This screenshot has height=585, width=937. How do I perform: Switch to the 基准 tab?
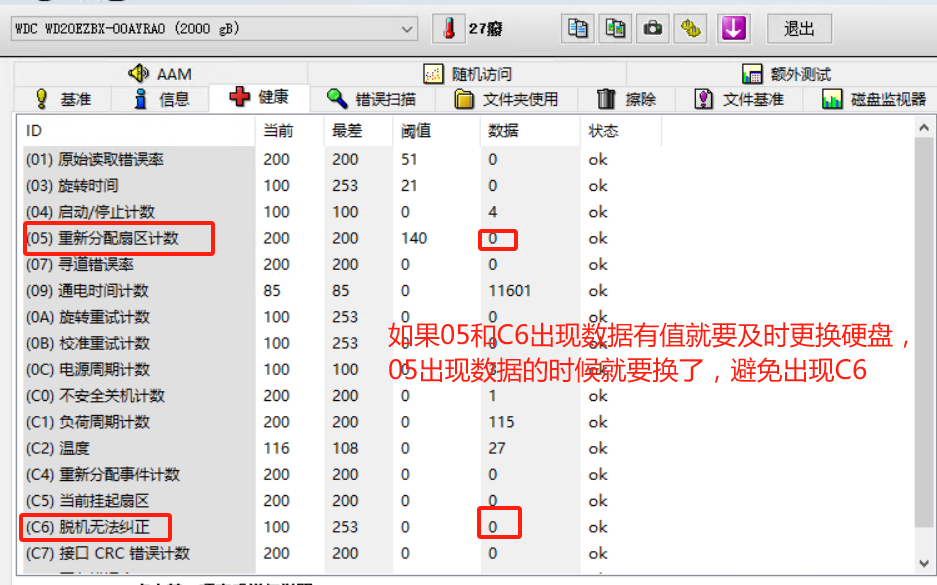coord(63,99)
